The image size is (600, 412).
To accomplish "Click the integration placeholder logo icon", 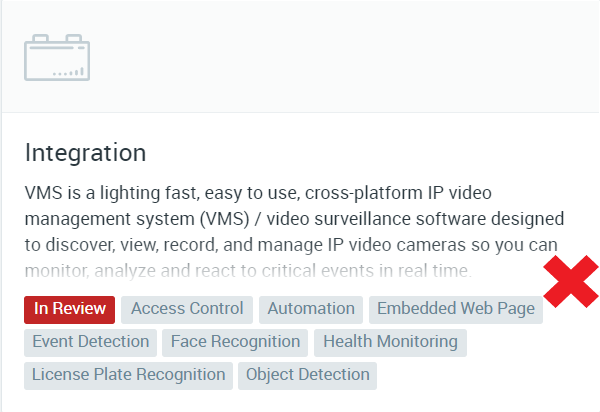I will [57, 57].
